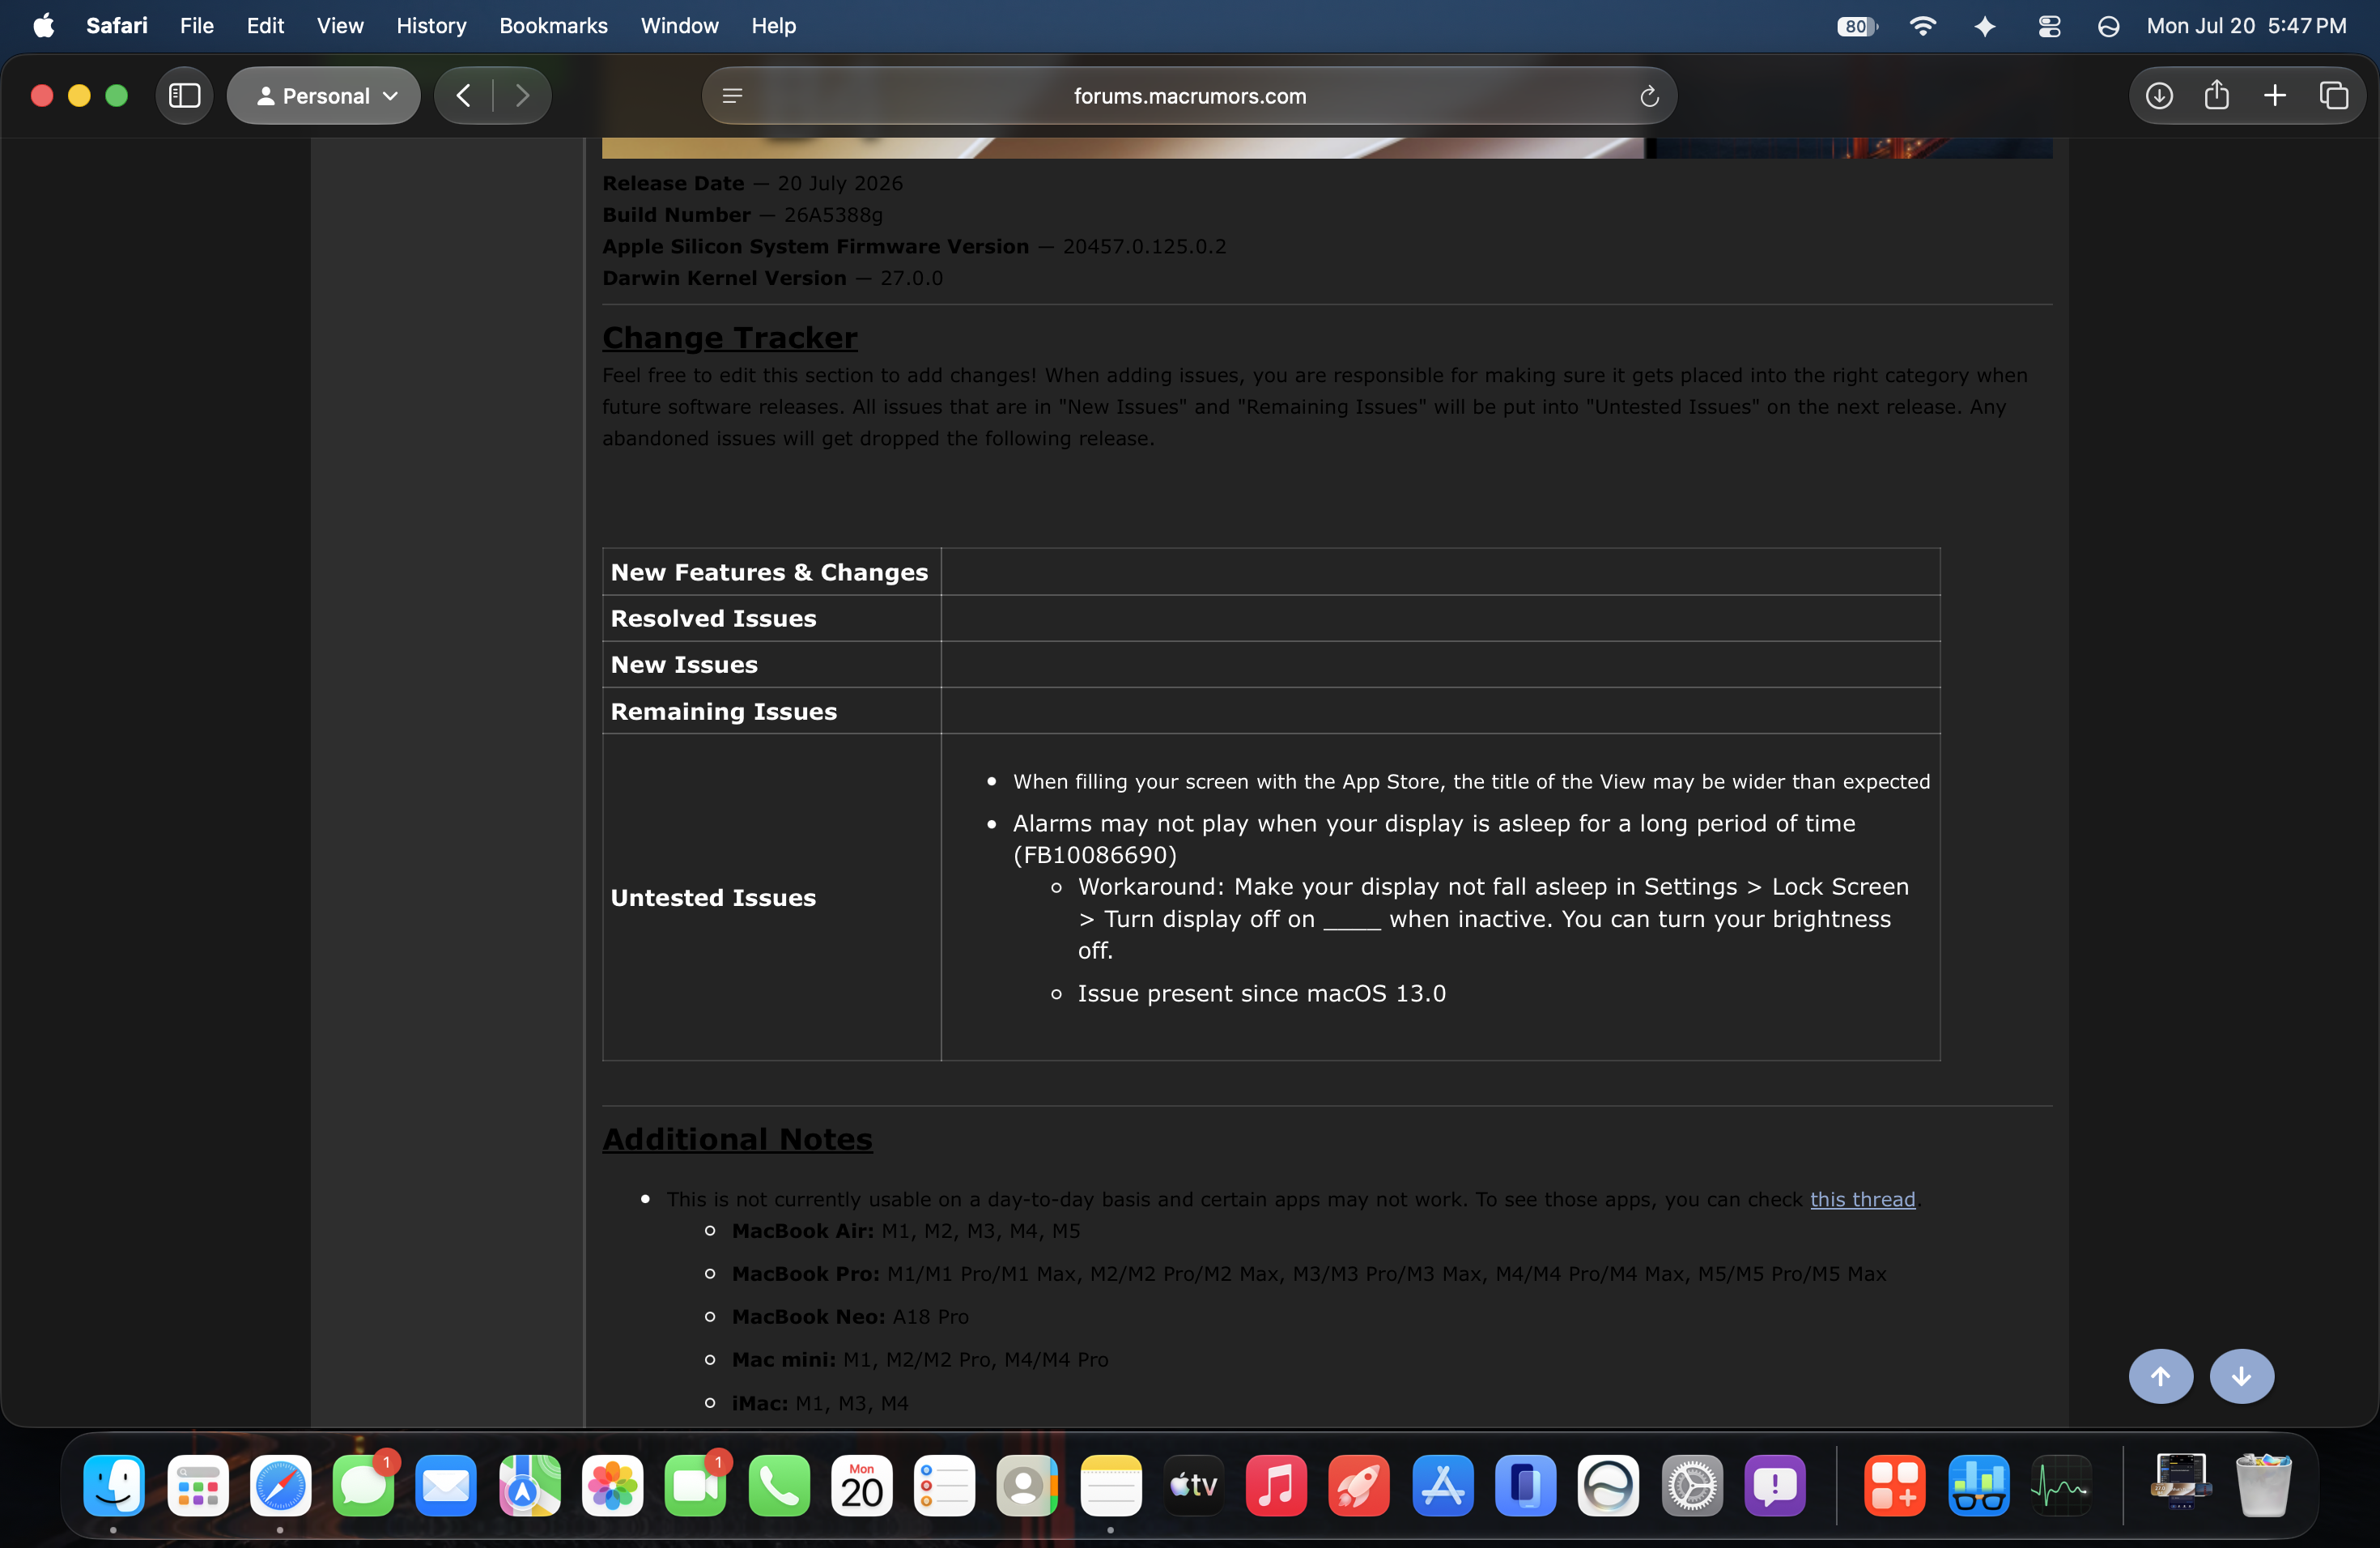Click the Darwin Kernel Version line
2380x1548 pixels.
click(772, 278)
